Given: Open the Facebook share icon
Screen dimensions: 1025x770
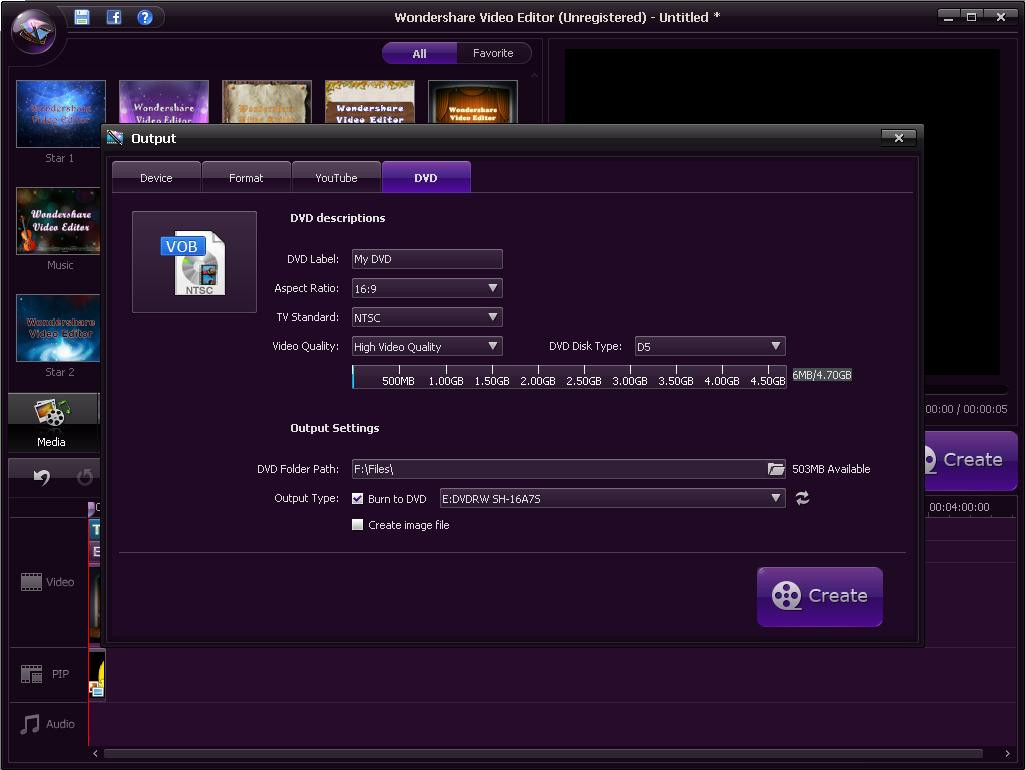Looking at the screenshot, I should (x=114, y=17).
